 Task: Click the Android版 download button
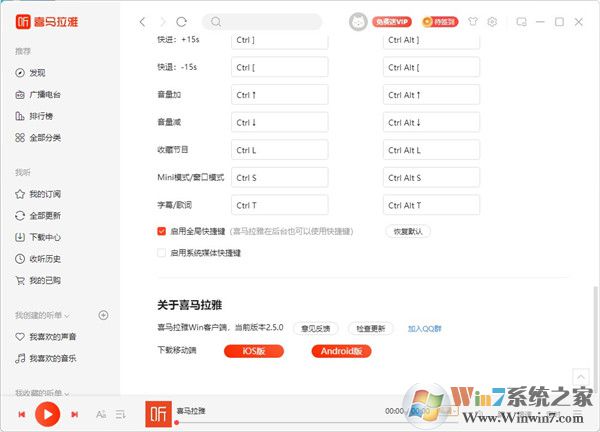341,351
